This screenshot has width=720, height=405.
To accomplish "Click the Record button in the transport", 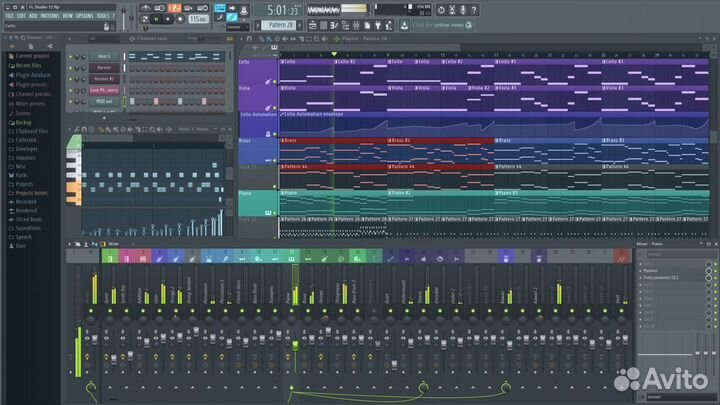I will (180, 18).
